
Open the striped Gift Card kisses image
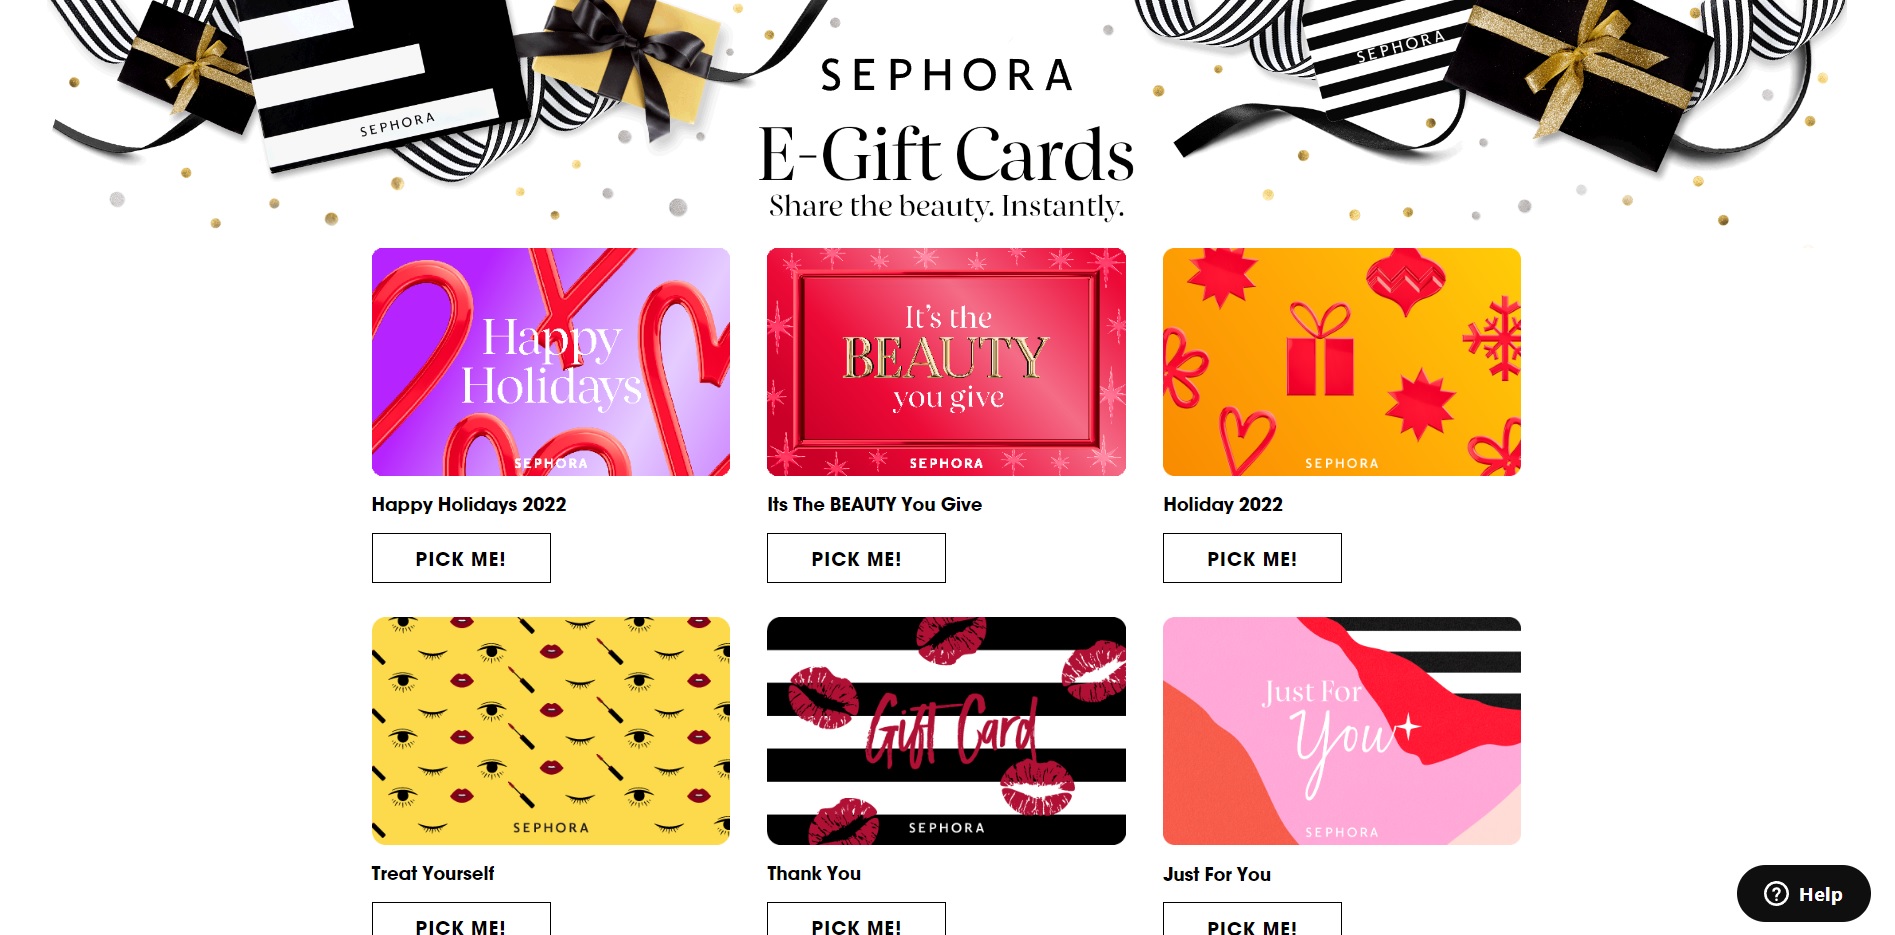pos(946,731)
